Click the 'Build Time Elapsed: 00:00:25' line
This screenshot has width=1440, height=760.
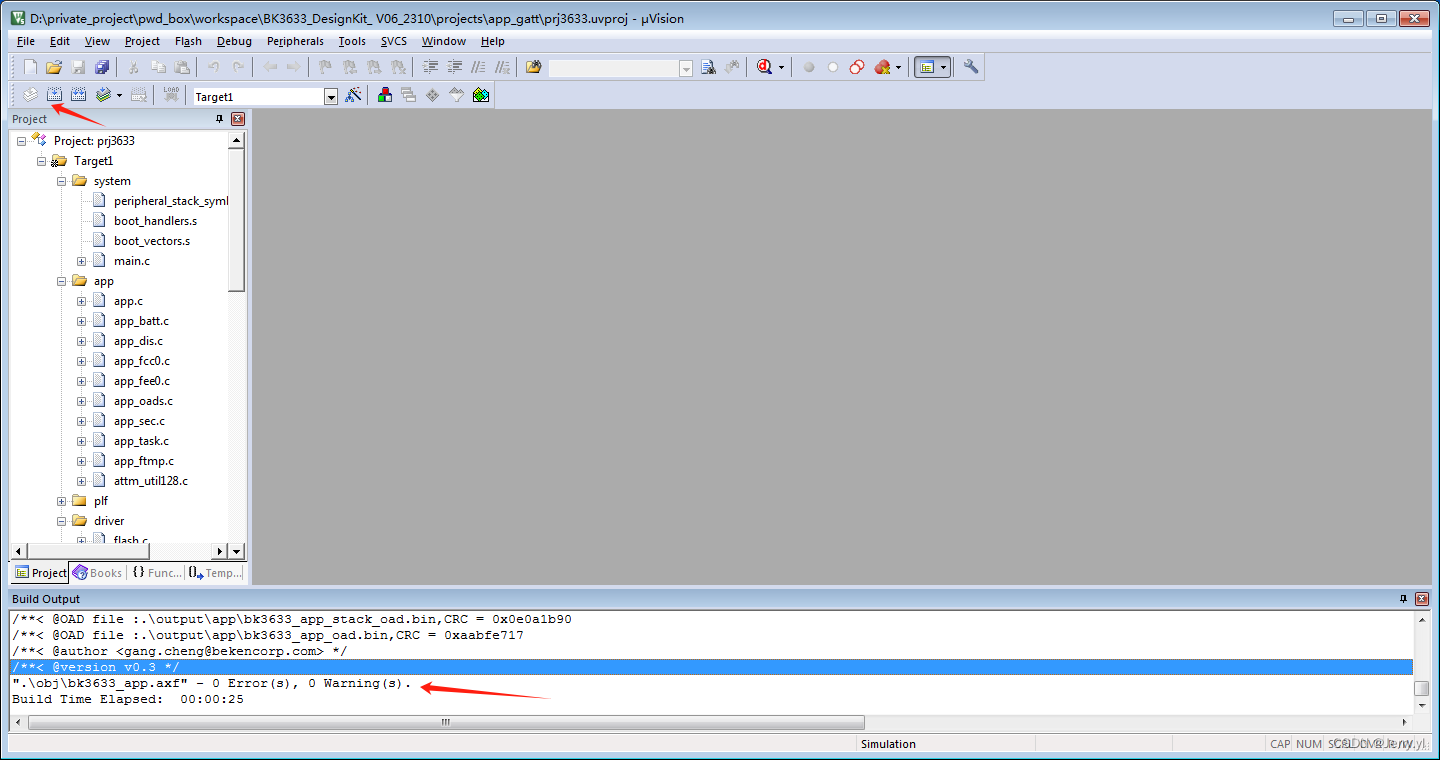[128, 699]
